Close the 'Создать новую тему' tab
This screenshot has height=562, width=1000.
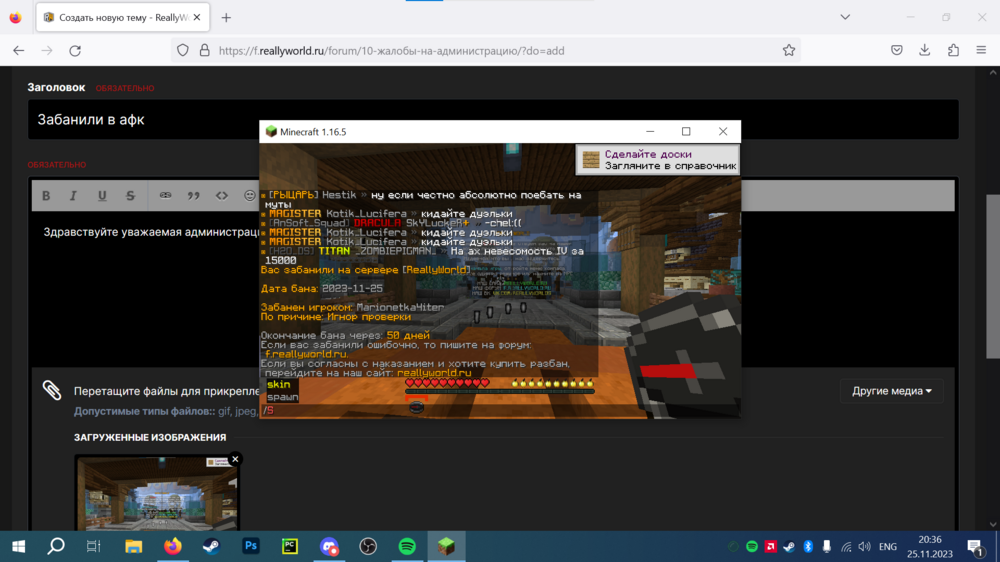tap(197, 18)
